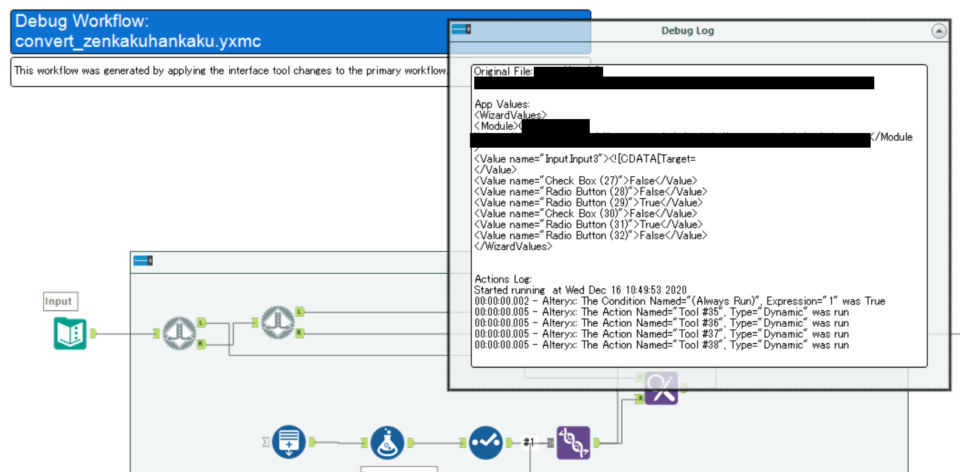This screenshot has height=472, width=960.
Task: Select the Detour tool fed by L output
Action: 278,323
